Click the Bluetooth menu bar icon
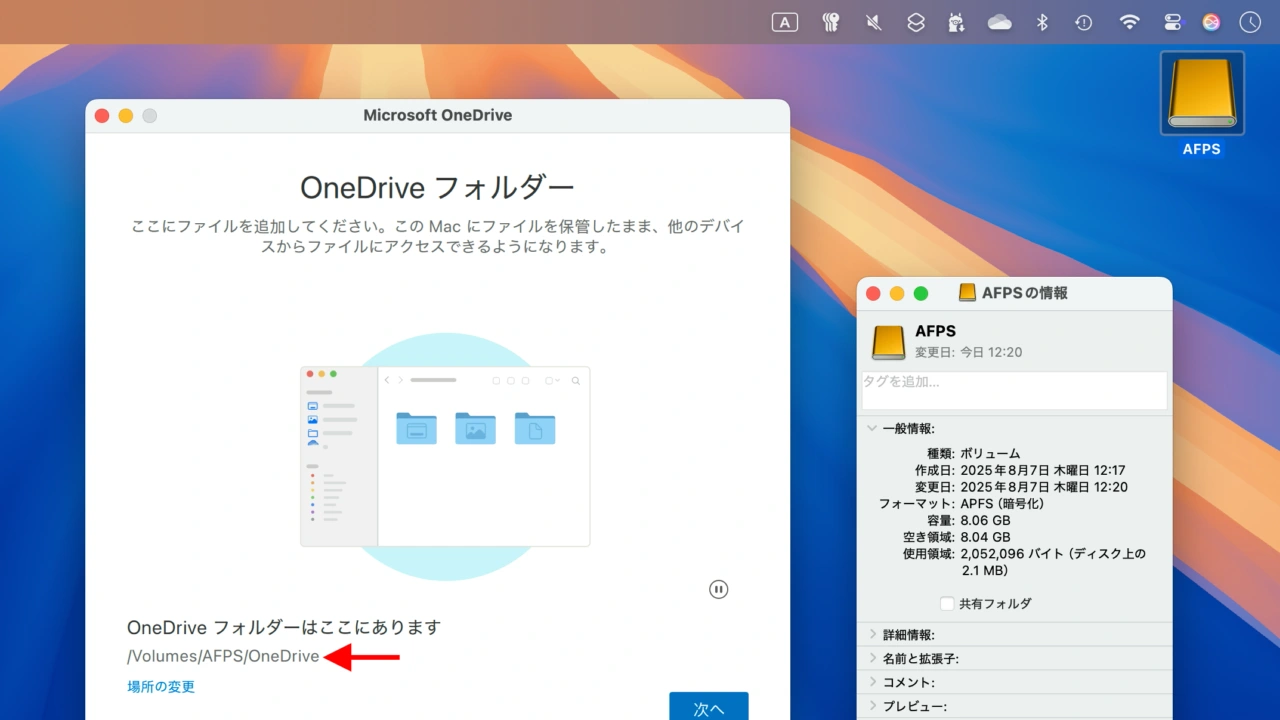 click(x=1042, y=22)
